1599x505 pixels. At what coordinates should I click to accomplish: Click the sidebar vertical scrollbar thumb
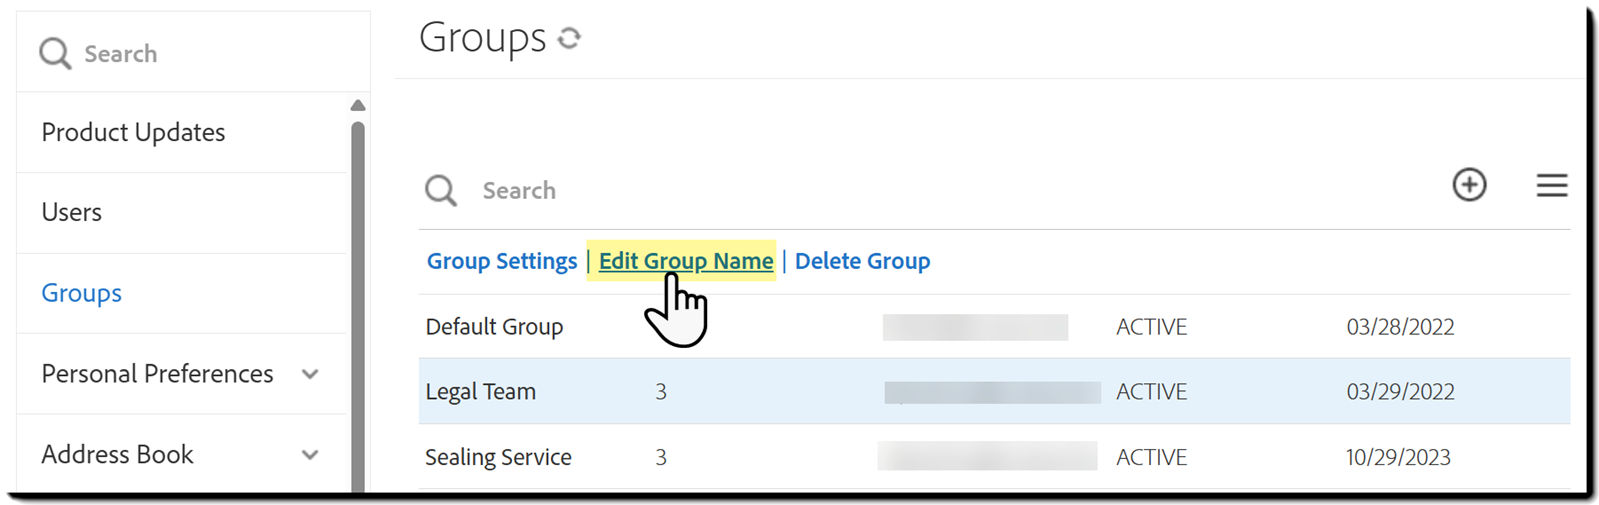[358, 300]
